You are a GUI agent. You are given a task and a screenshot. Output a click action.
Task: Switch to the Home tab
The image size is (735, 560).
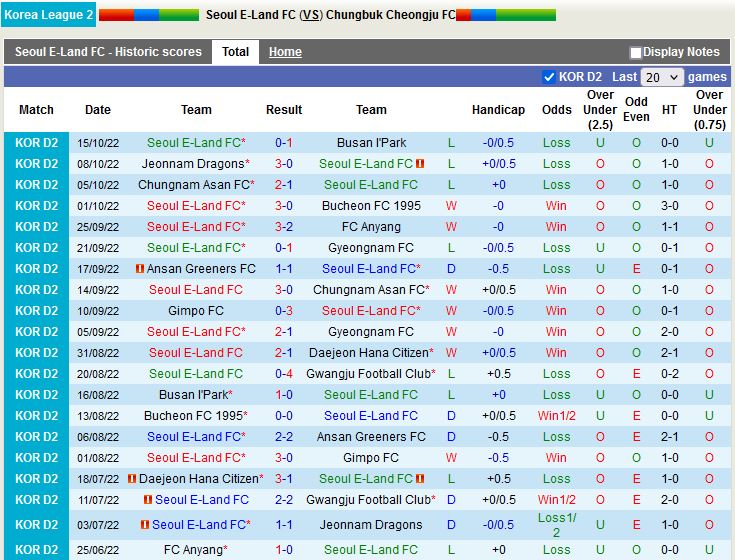pos(285,52)
